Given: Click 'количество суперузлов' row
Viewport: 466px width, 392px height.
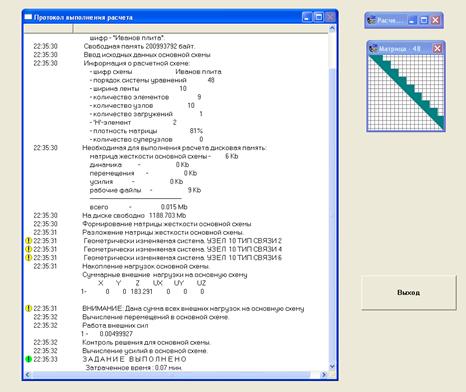Looking at the screenshot, I should (146, 139).
